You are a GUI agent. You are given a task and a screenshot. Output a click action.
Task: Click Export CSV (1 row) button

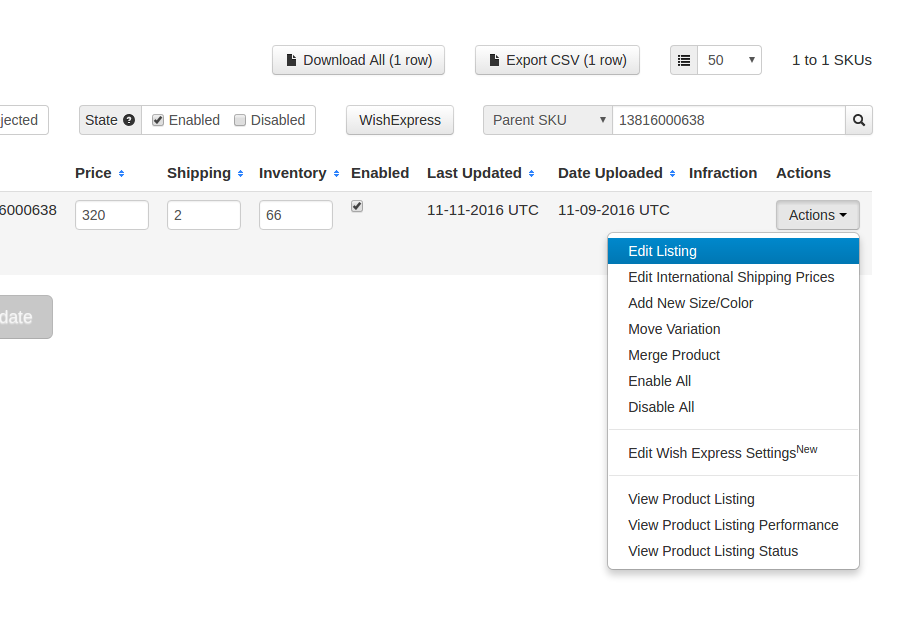coord(557,60)
